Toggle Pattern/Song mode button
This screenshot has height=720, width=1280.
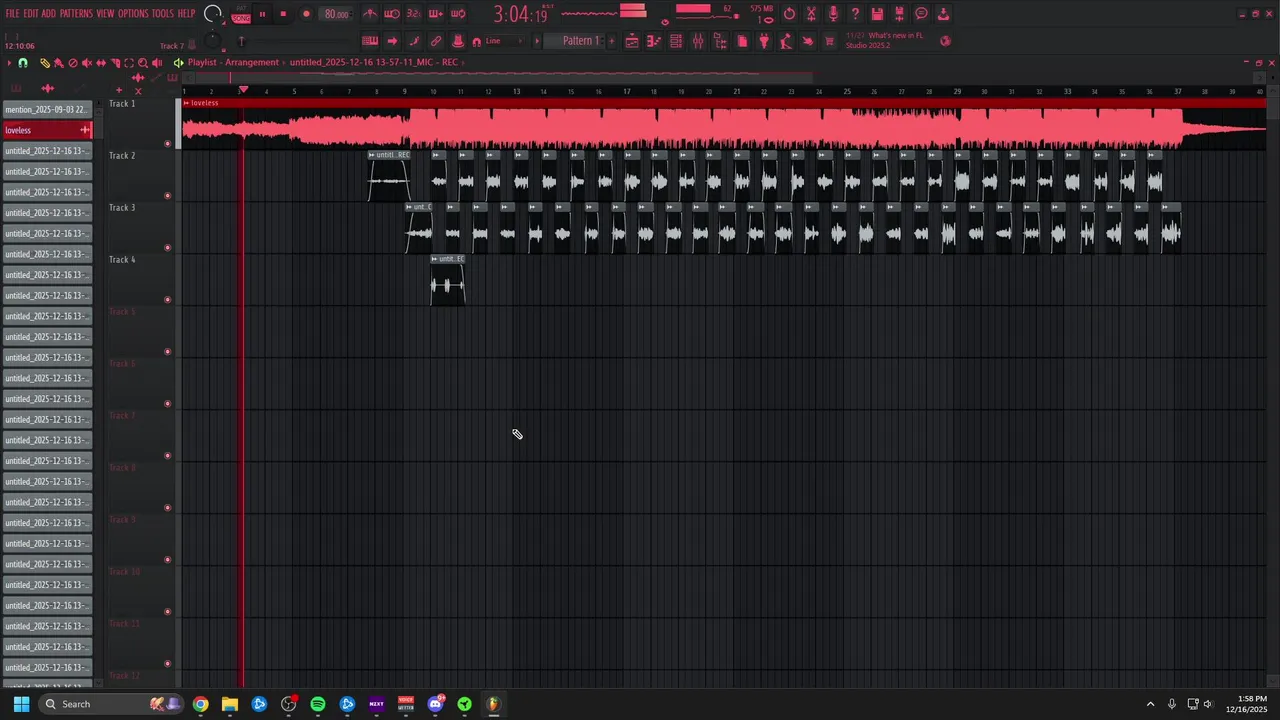click(241, 15)
